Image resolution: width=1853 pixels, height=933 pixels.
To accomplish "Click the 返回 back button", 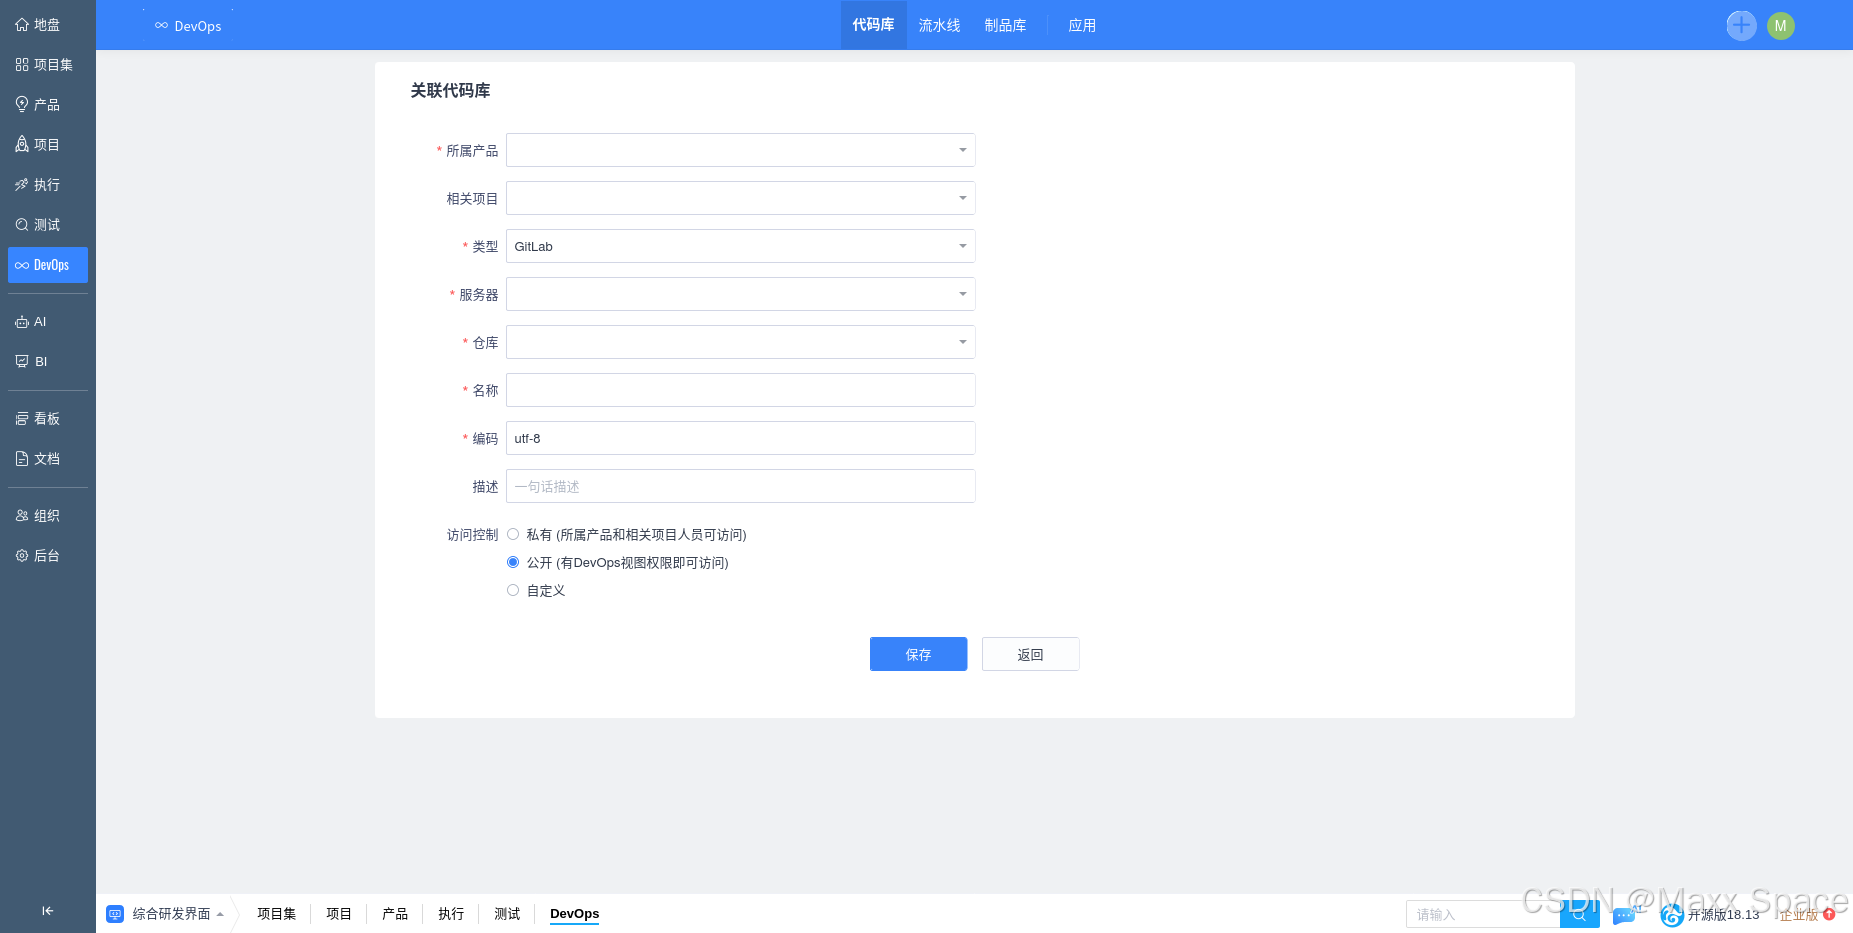I will click(x=1030, y=654).
